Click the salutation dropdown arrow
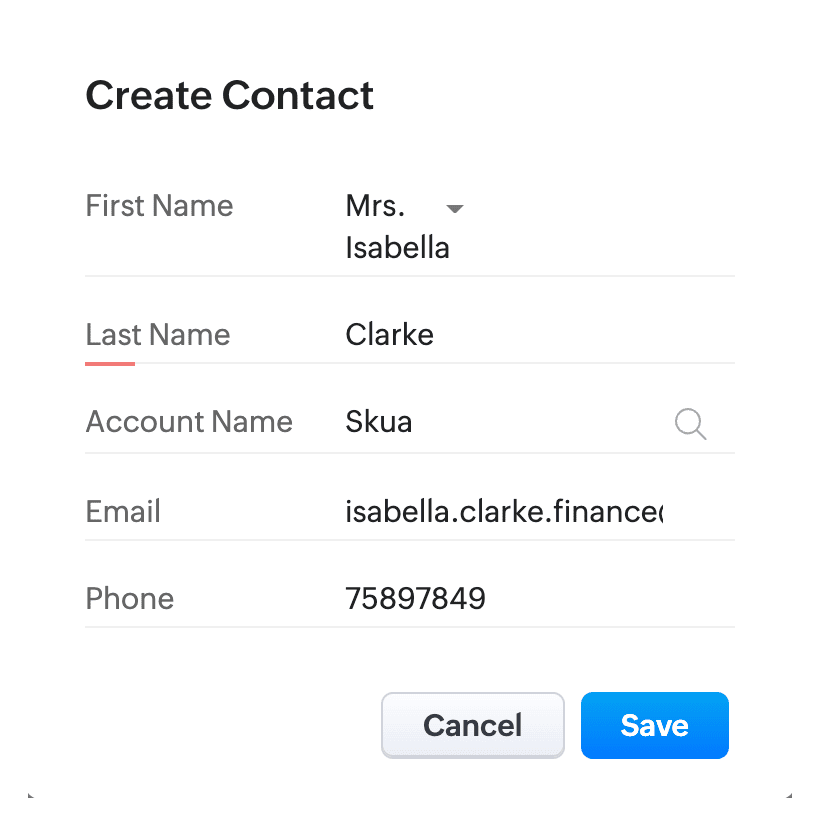 point(455,209)
